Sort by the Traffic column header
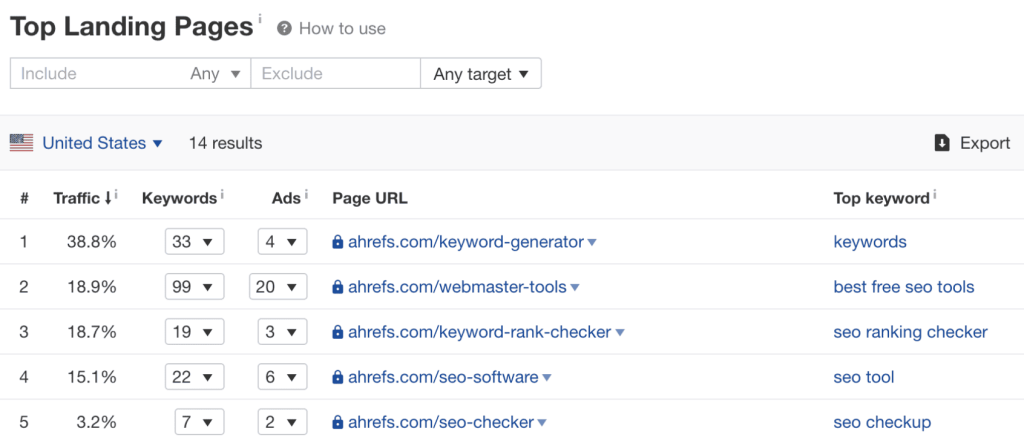This screenshot has width=1024, height=440. [x=82, y=198]
